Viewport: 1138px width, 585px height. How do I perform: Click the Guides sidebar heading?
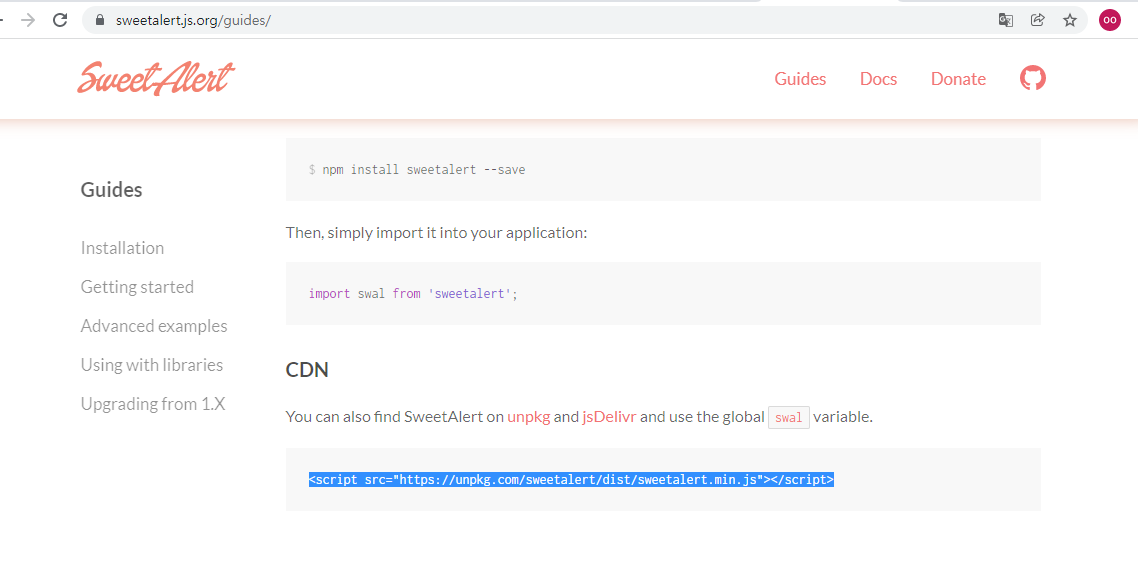(x=111, y=190)
